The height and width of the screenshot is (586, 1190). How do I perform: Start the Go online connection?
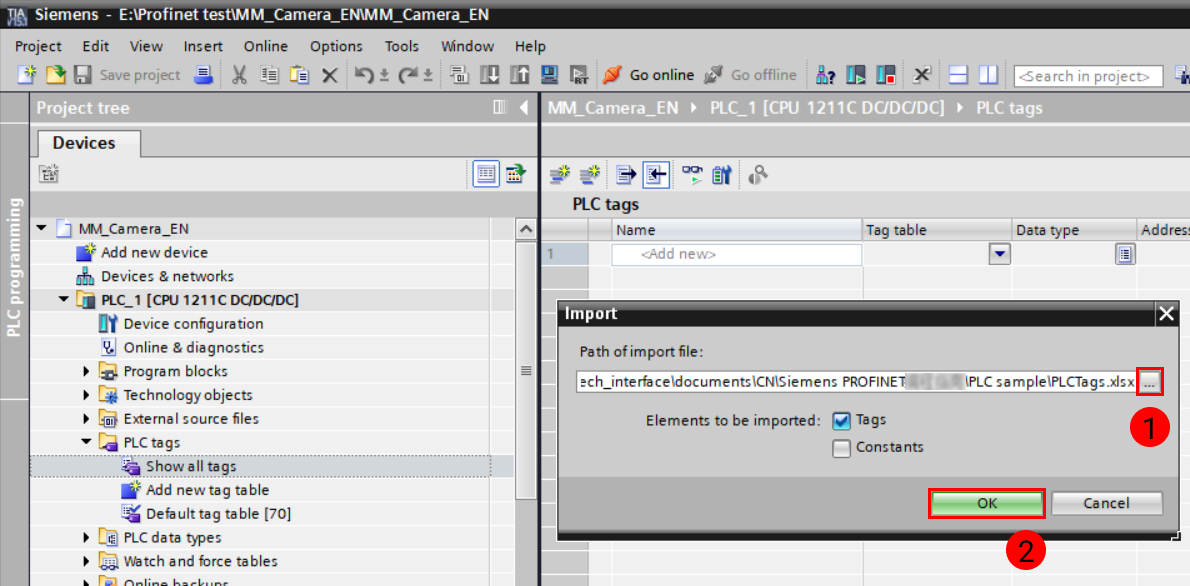(x=648, y=75)
